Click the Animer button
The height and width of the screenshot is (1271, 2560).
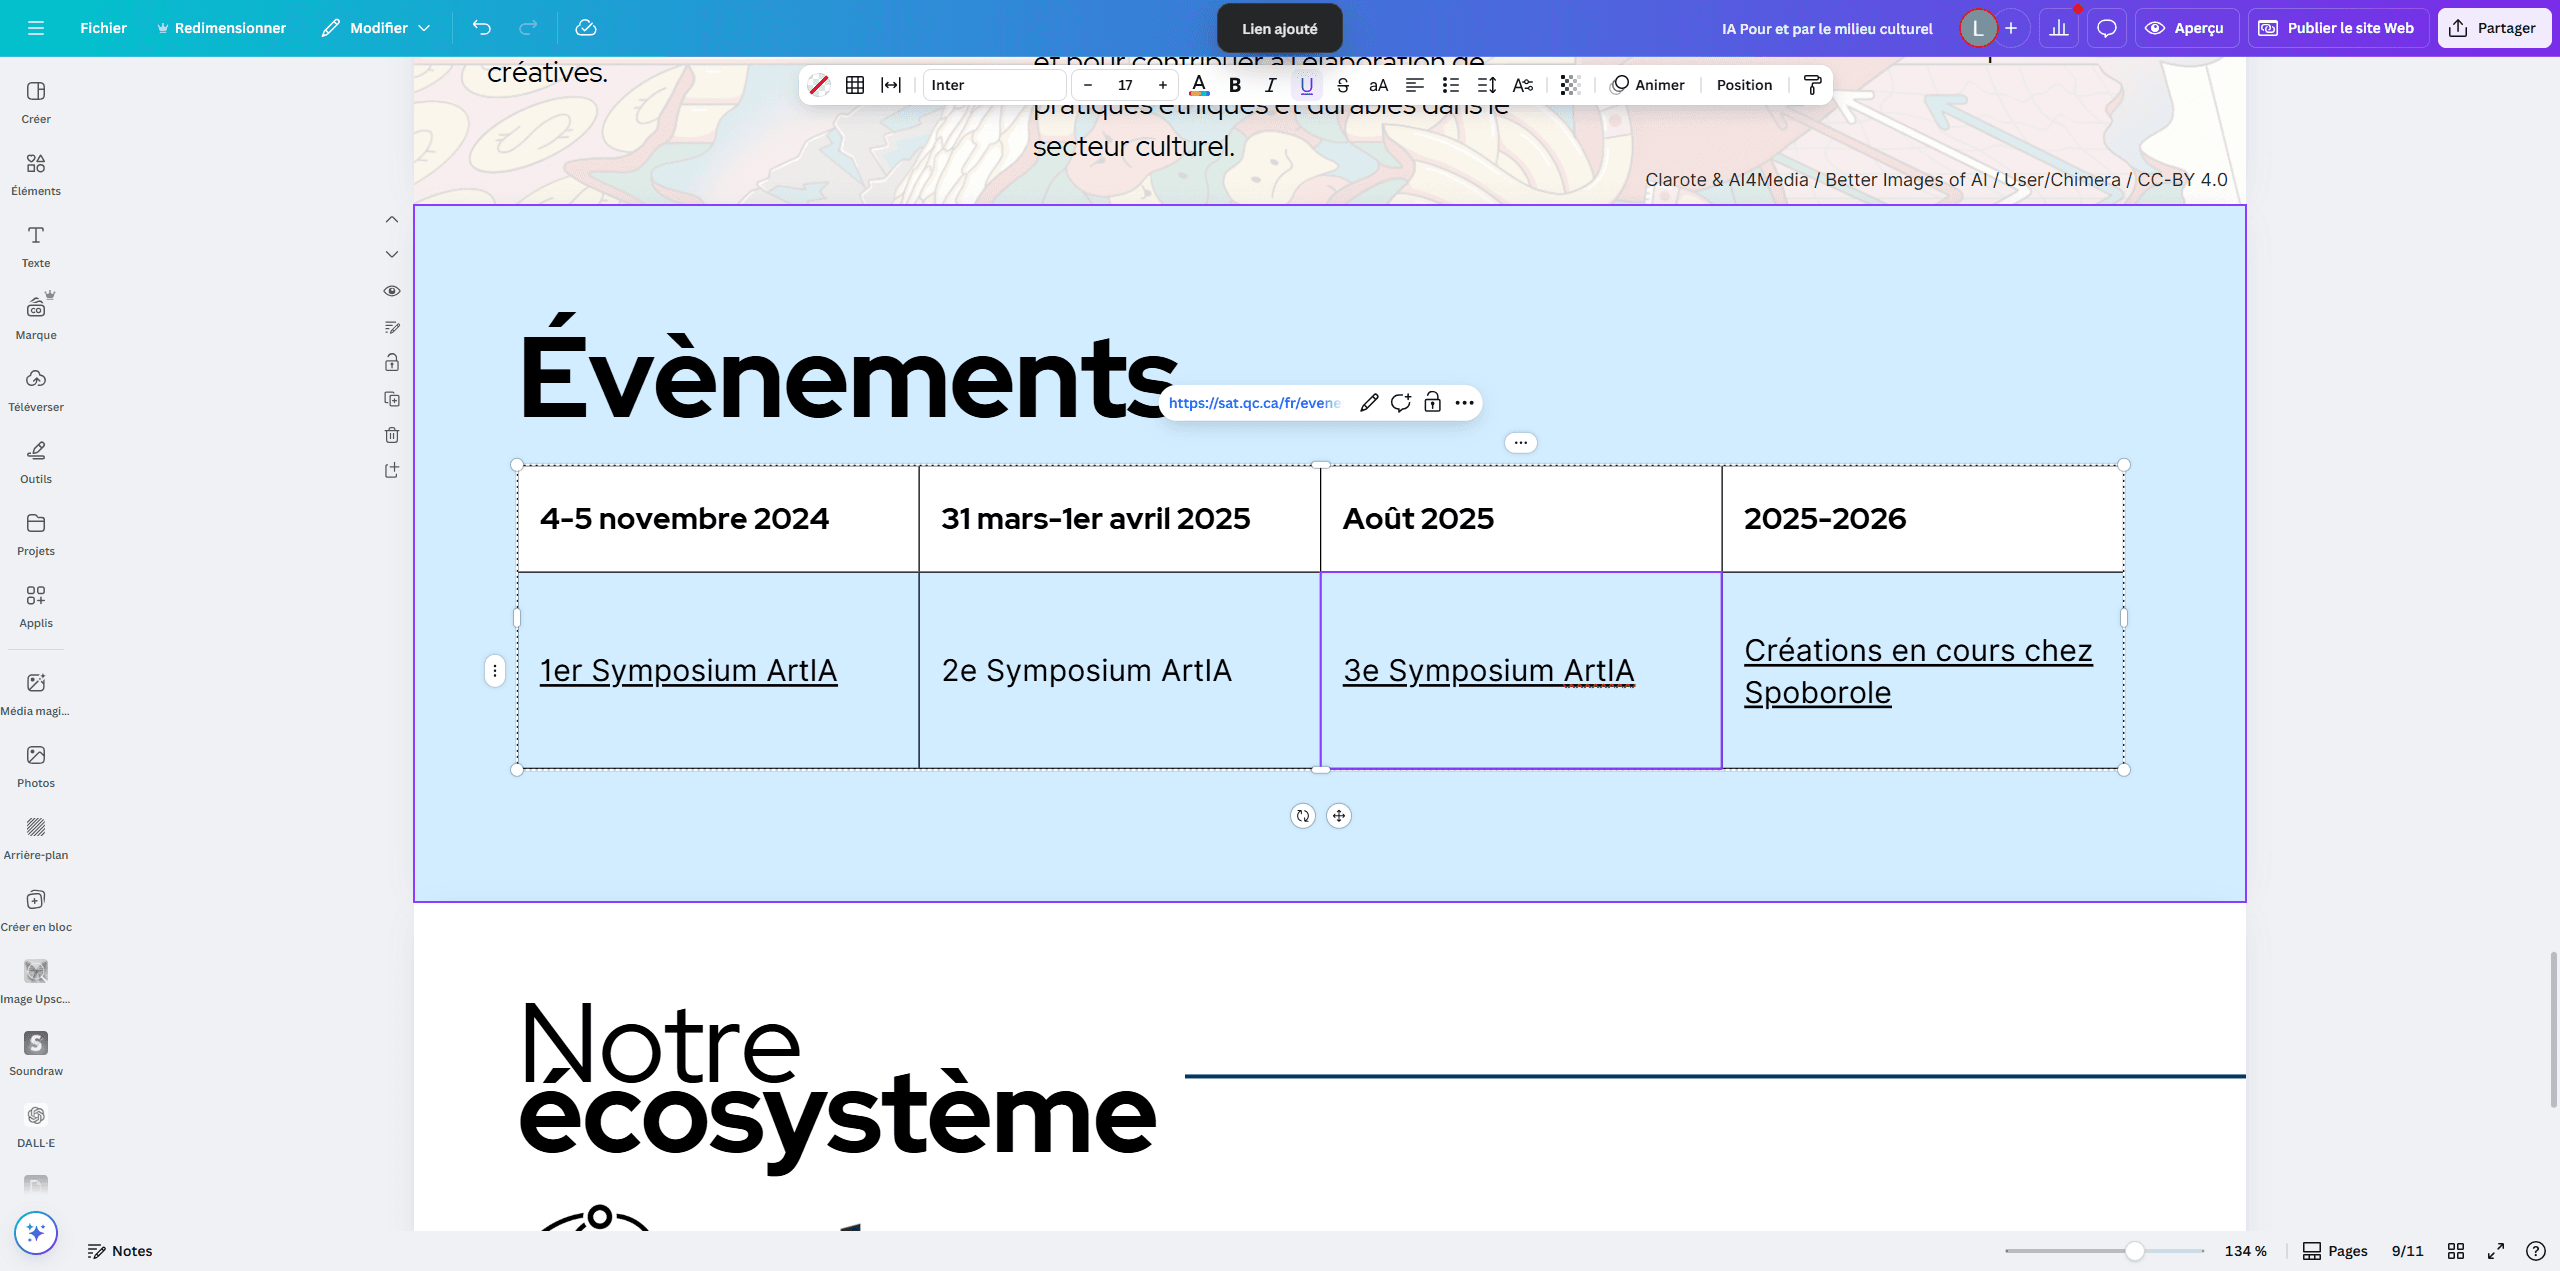point(1648,85)
